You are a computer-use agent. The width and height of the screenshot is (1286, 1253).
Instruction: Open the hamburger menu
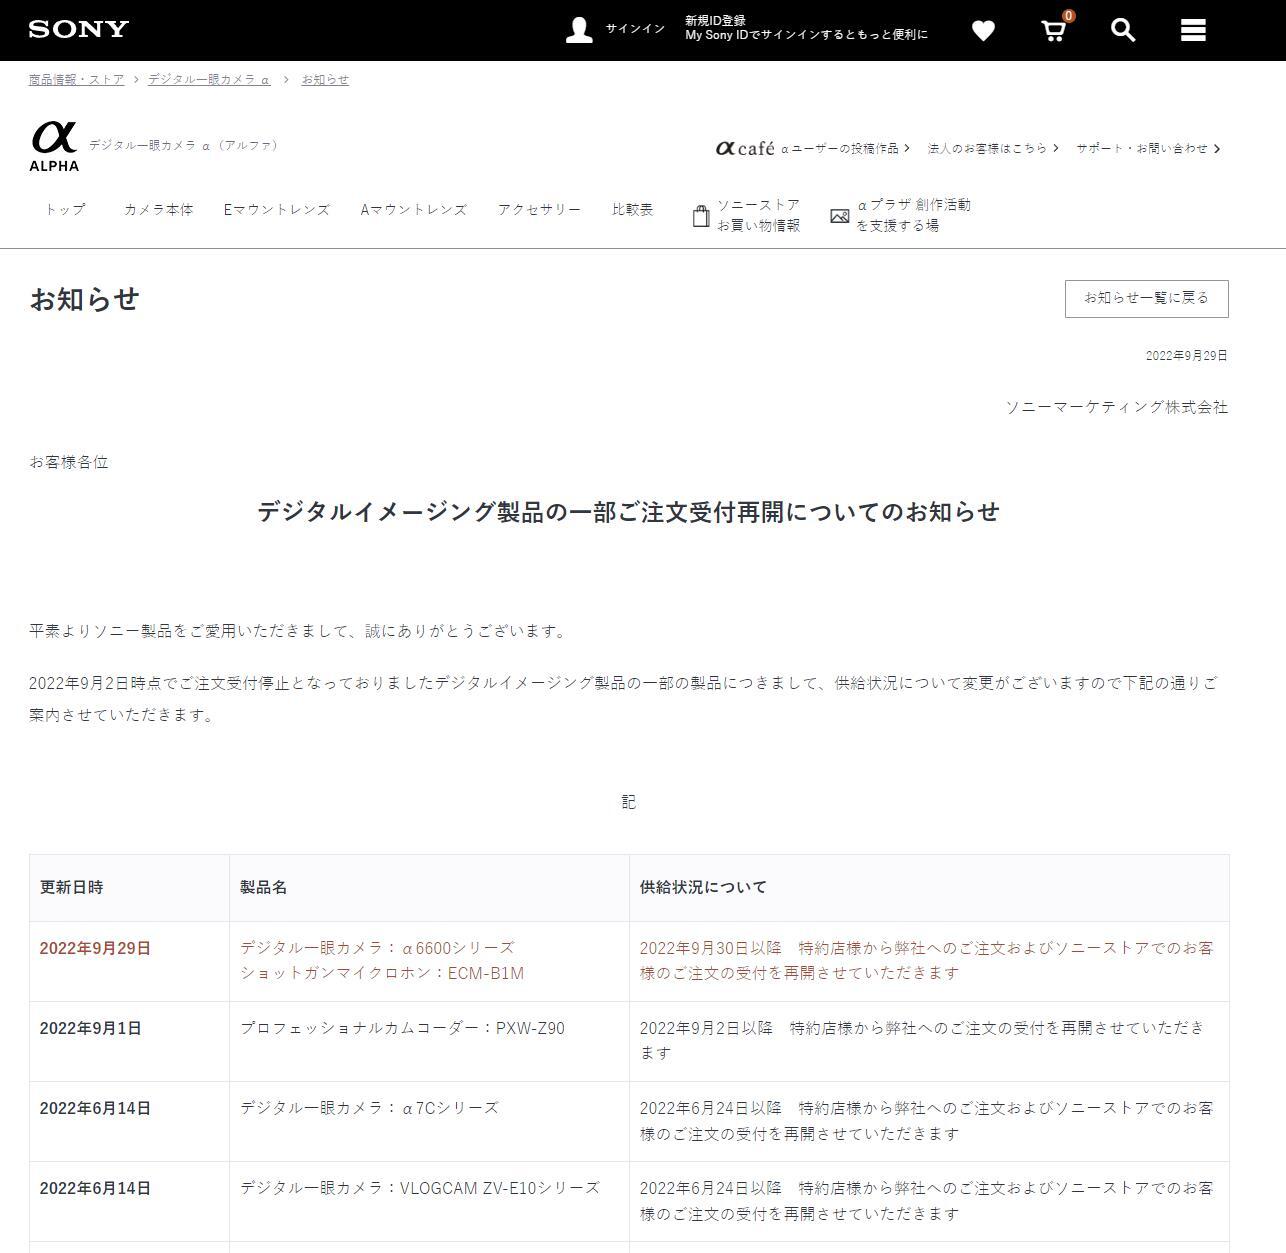1193,31
